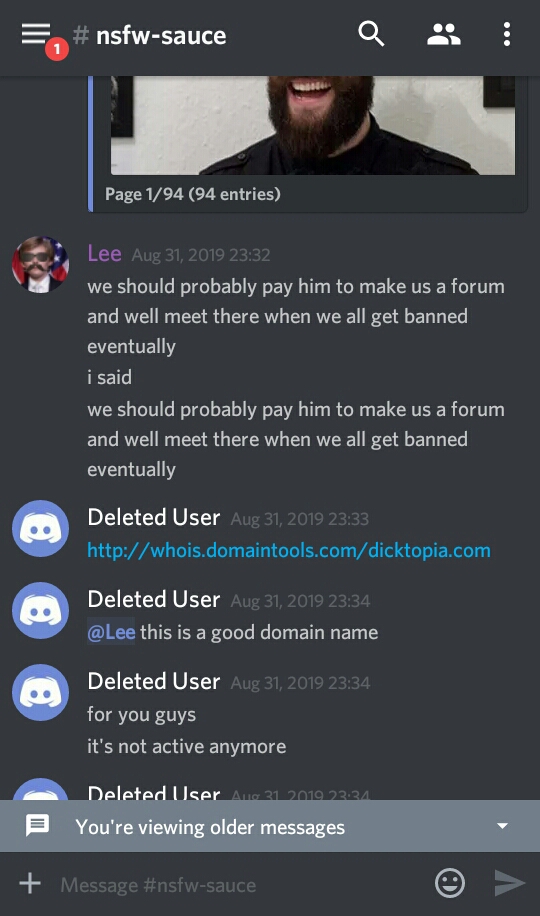
Task: Tap the "You're viewing older messages" banner
Action: pyautogui.click(x=270, y=826)
